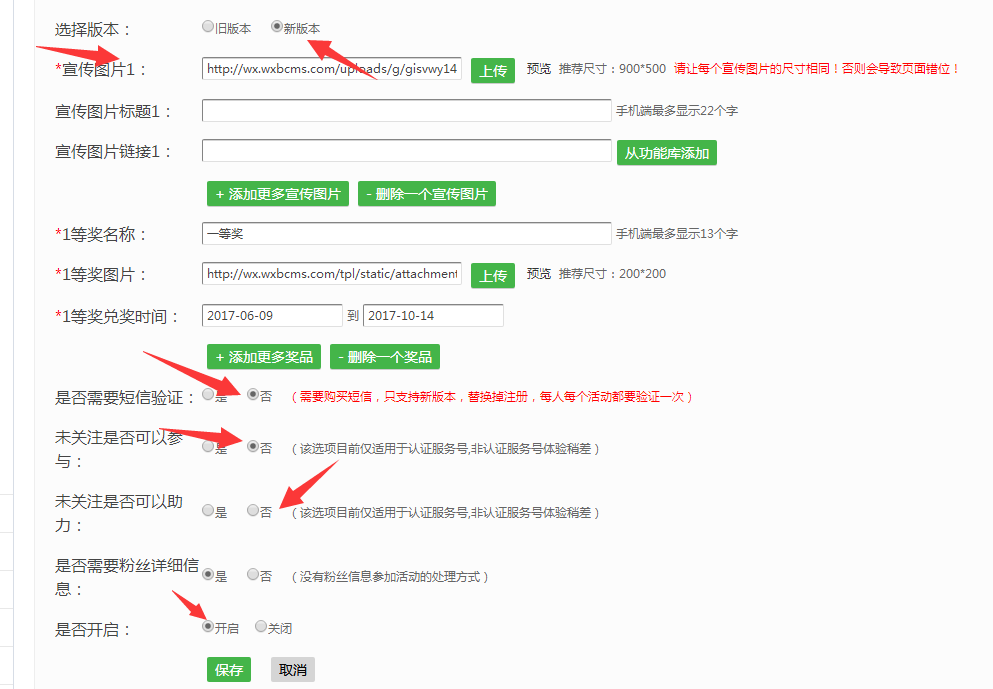Focus the 宣传图片标题1 text field
Image resolution: width=993 pixels, height=689 pixels.
tap(407, 110)
